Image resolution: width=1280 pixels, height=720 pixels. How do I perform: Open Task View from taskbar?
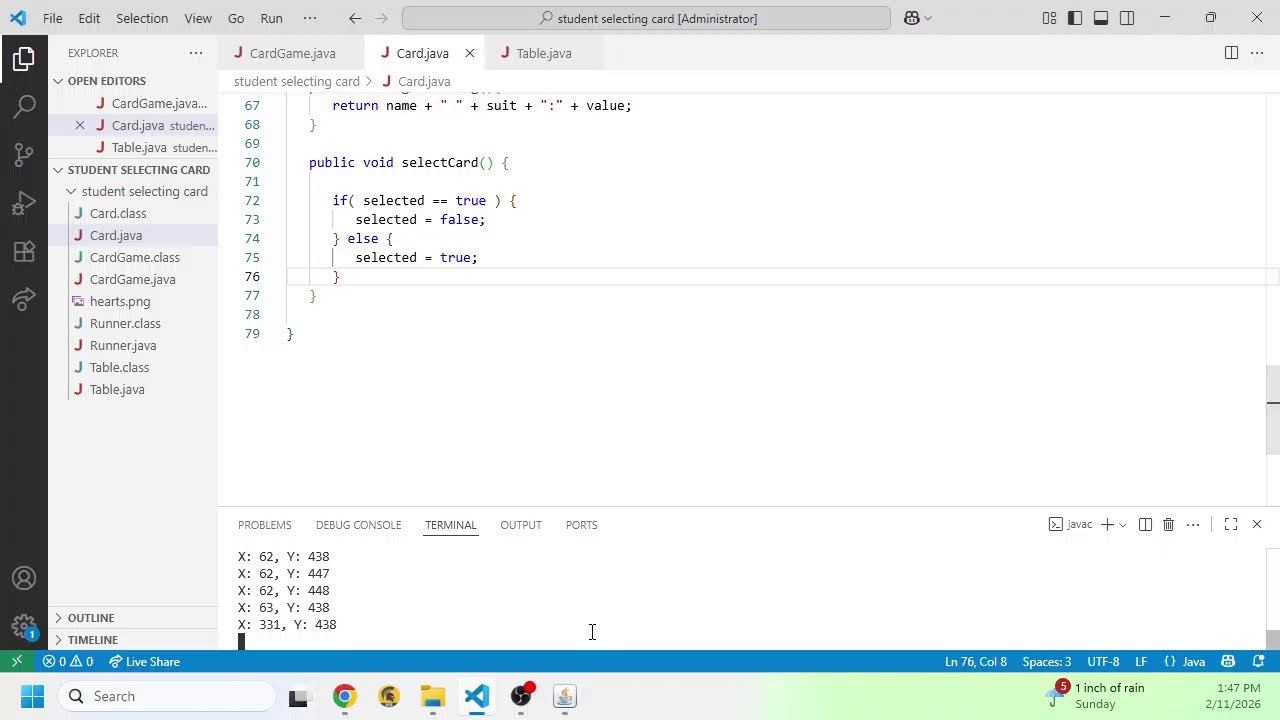pyautogui.click(x=298, y=697)
